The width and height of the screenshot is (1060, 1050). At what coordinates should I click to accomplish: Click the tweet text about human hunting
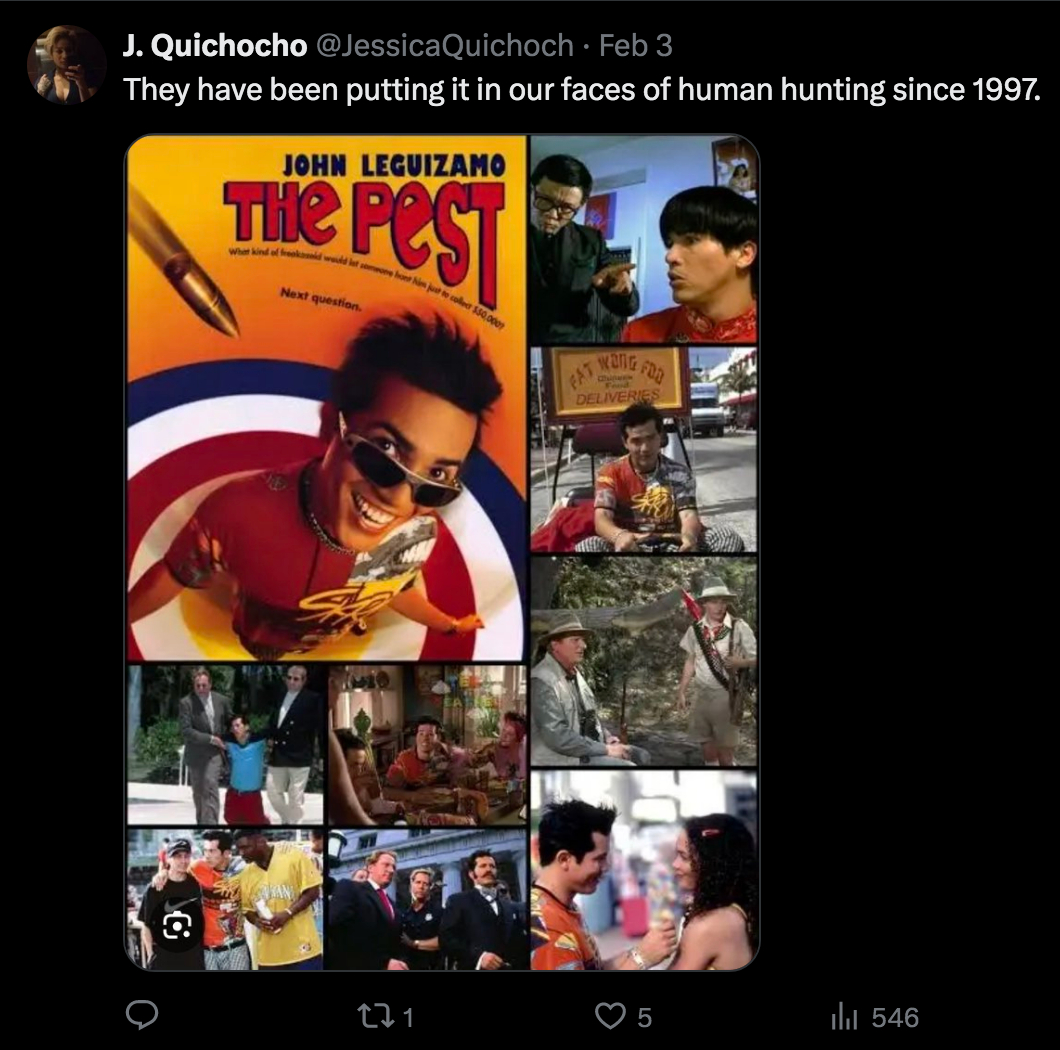582,89
